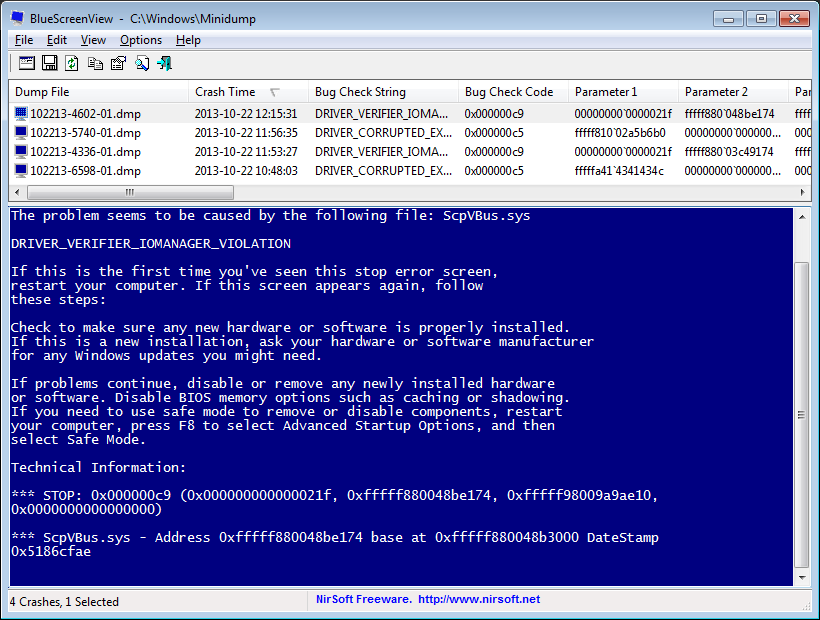Click right arrow of dump list horizontal scrollbar
This screenshot has height=620, width=820.
tap(803, 192)
